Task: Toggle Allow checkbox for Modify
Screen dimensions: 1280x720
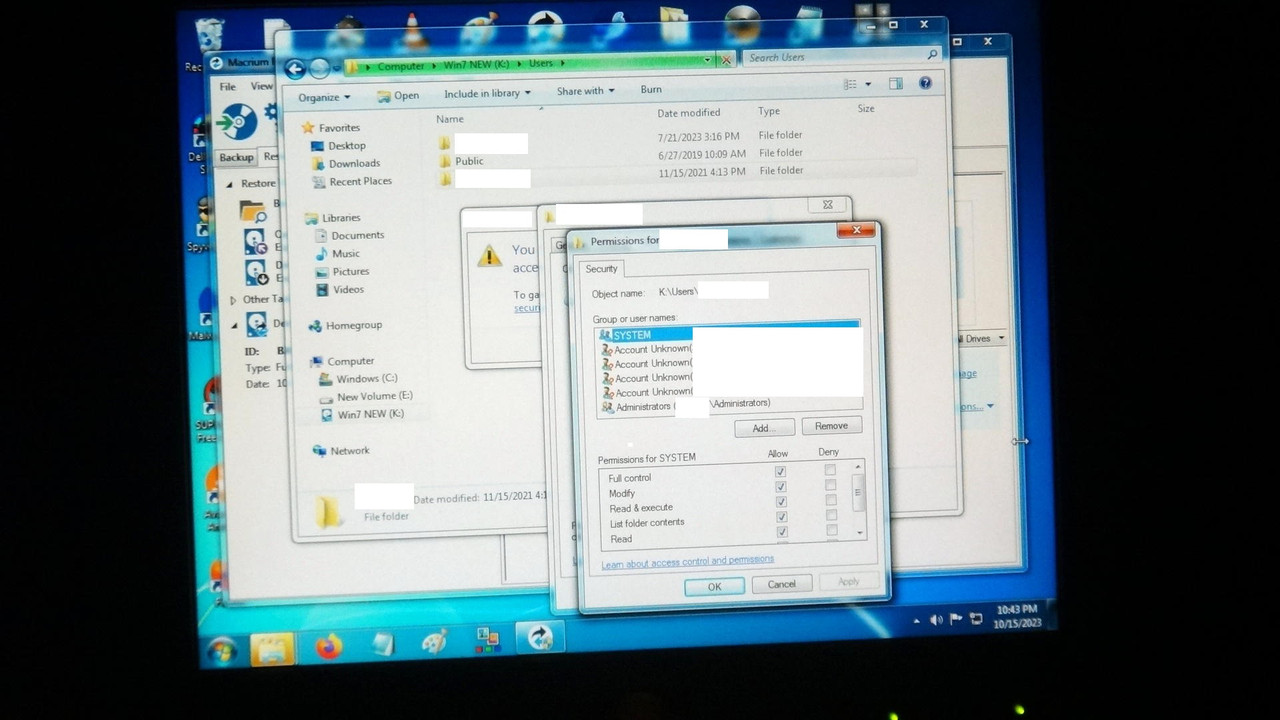Action: click(x=781, y=487)
